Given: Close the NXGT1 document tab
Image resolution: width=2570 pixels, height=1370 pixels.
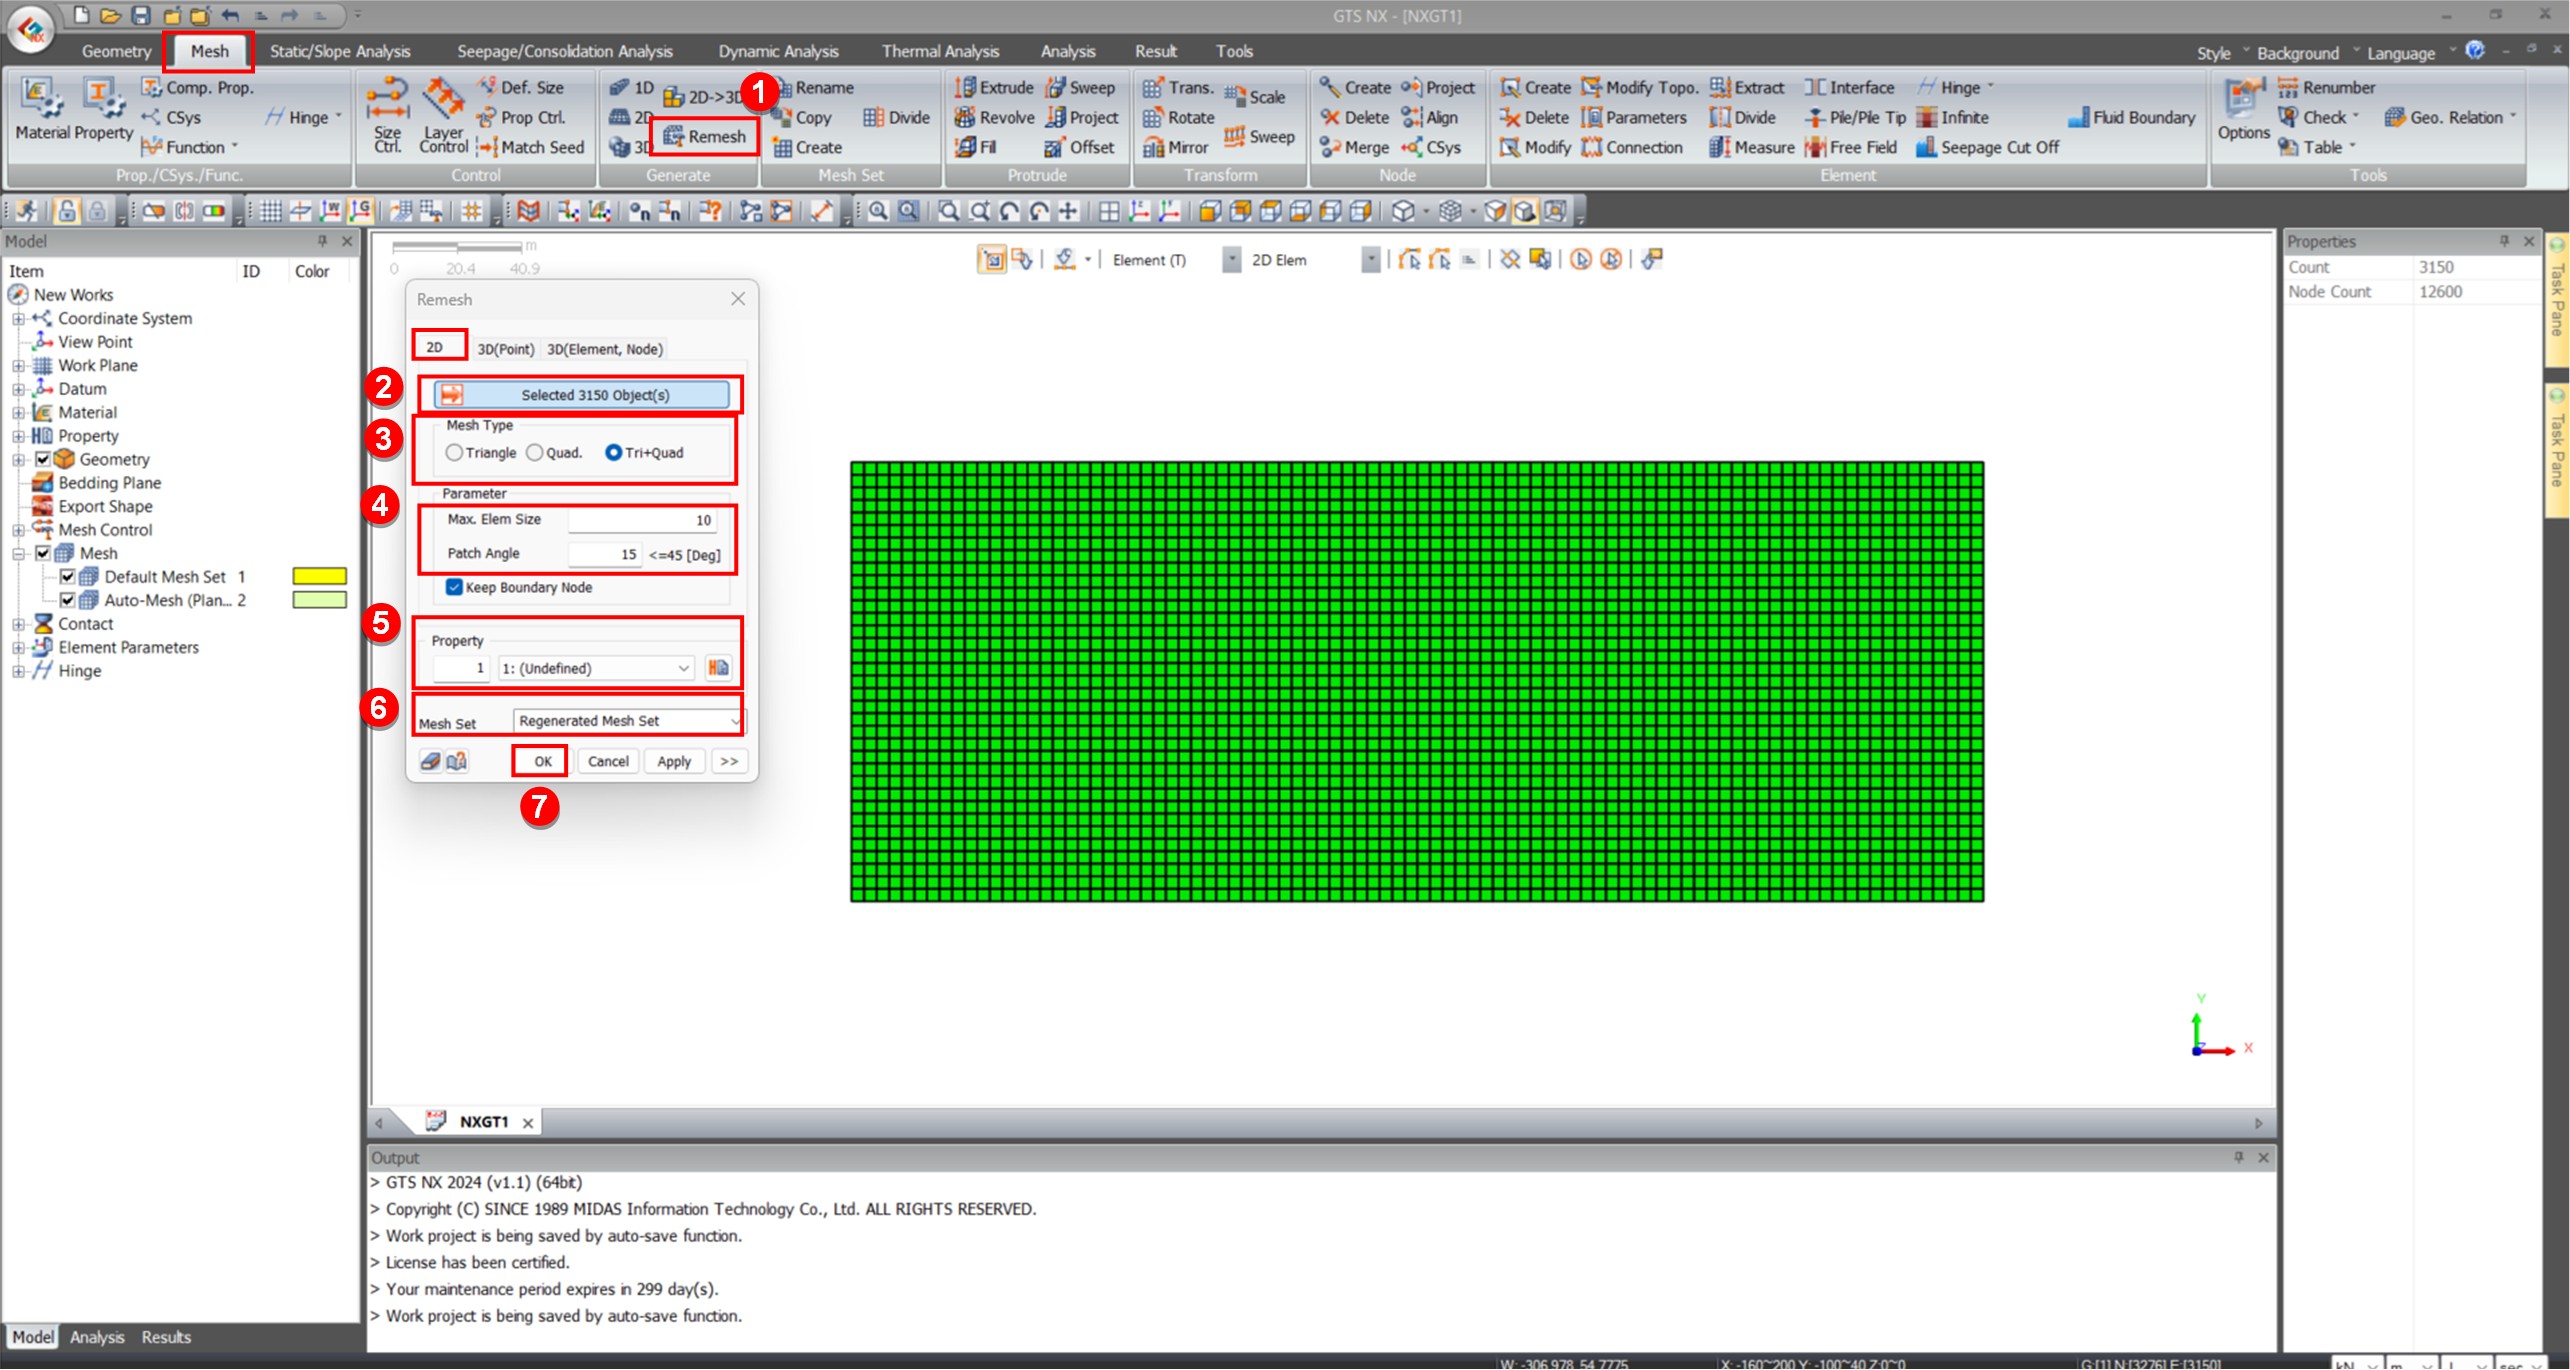Looking at the screenshot, I should tap(528, 1123).
